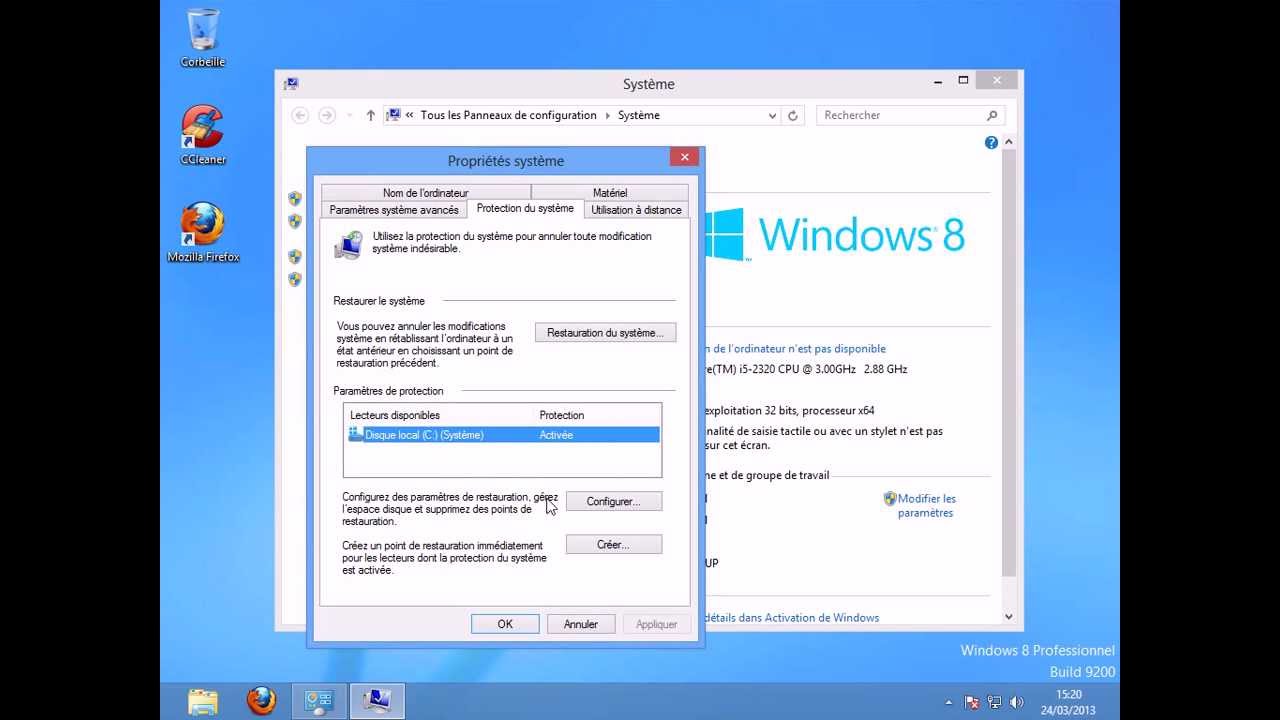Screen dimensions: 1280x720
Task: Open help with the blue question mark
Action: [x=991, y=143]
